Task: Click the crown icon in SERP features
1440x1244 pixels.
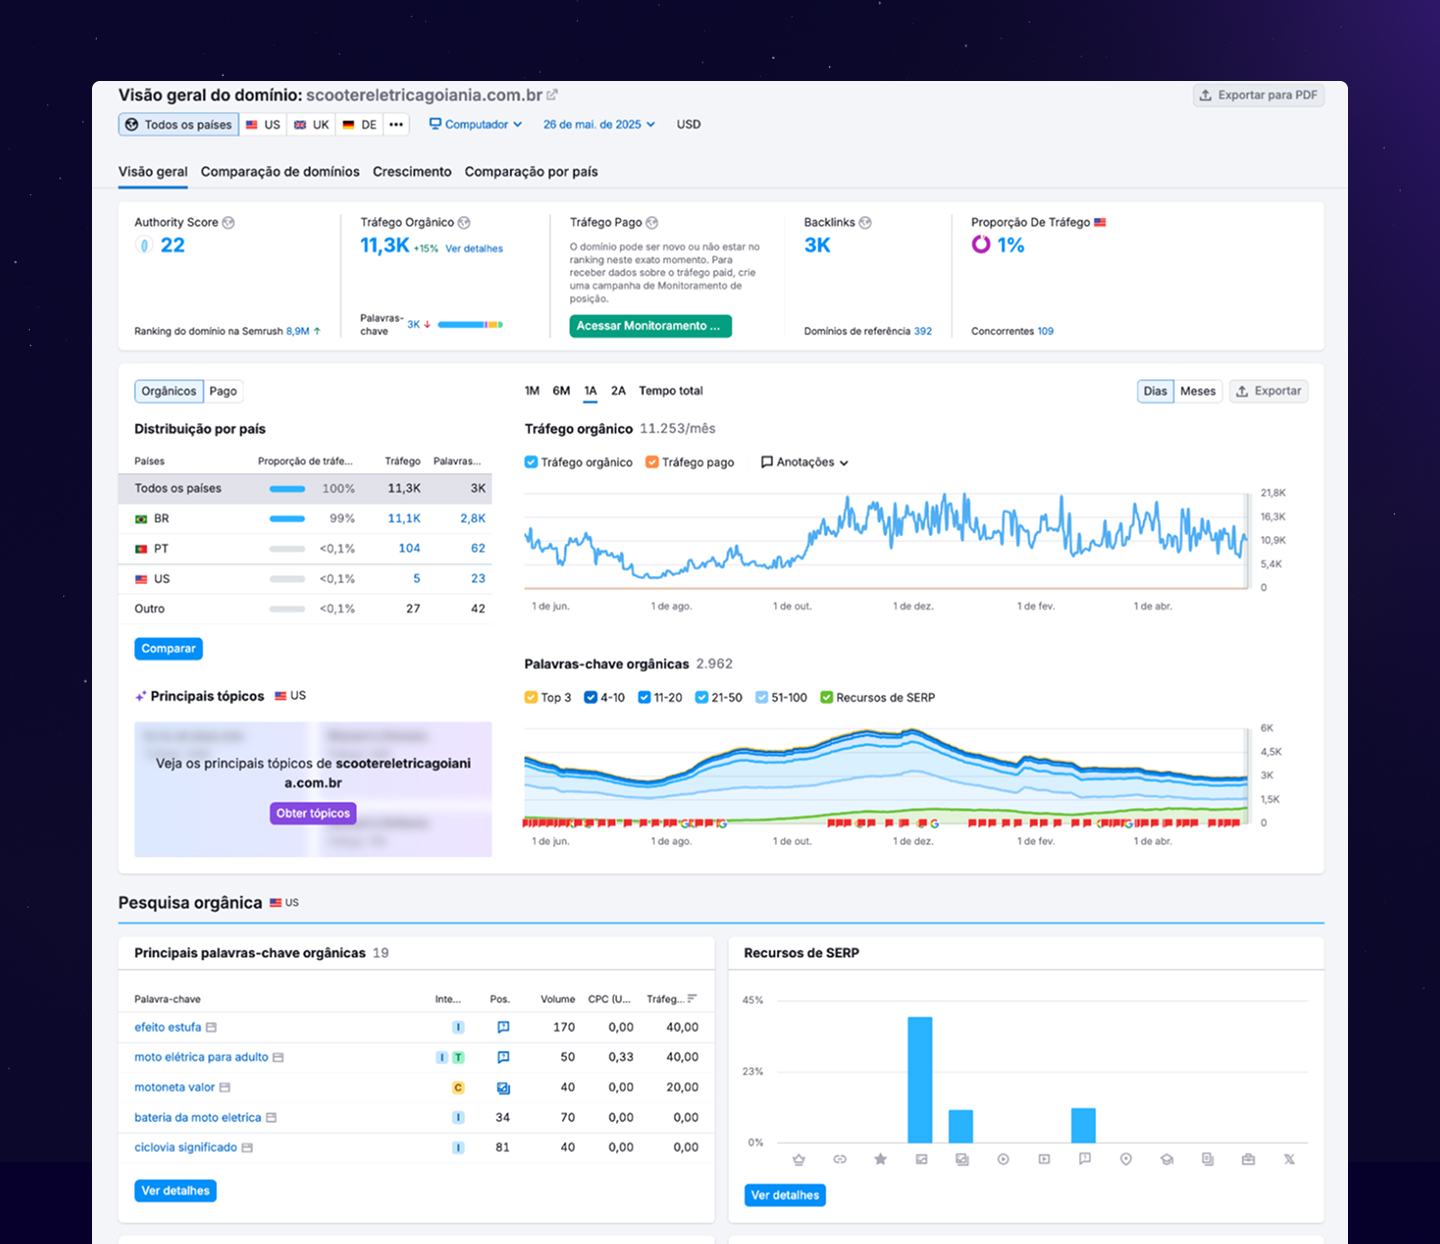Action: (x=799, y=1160)
